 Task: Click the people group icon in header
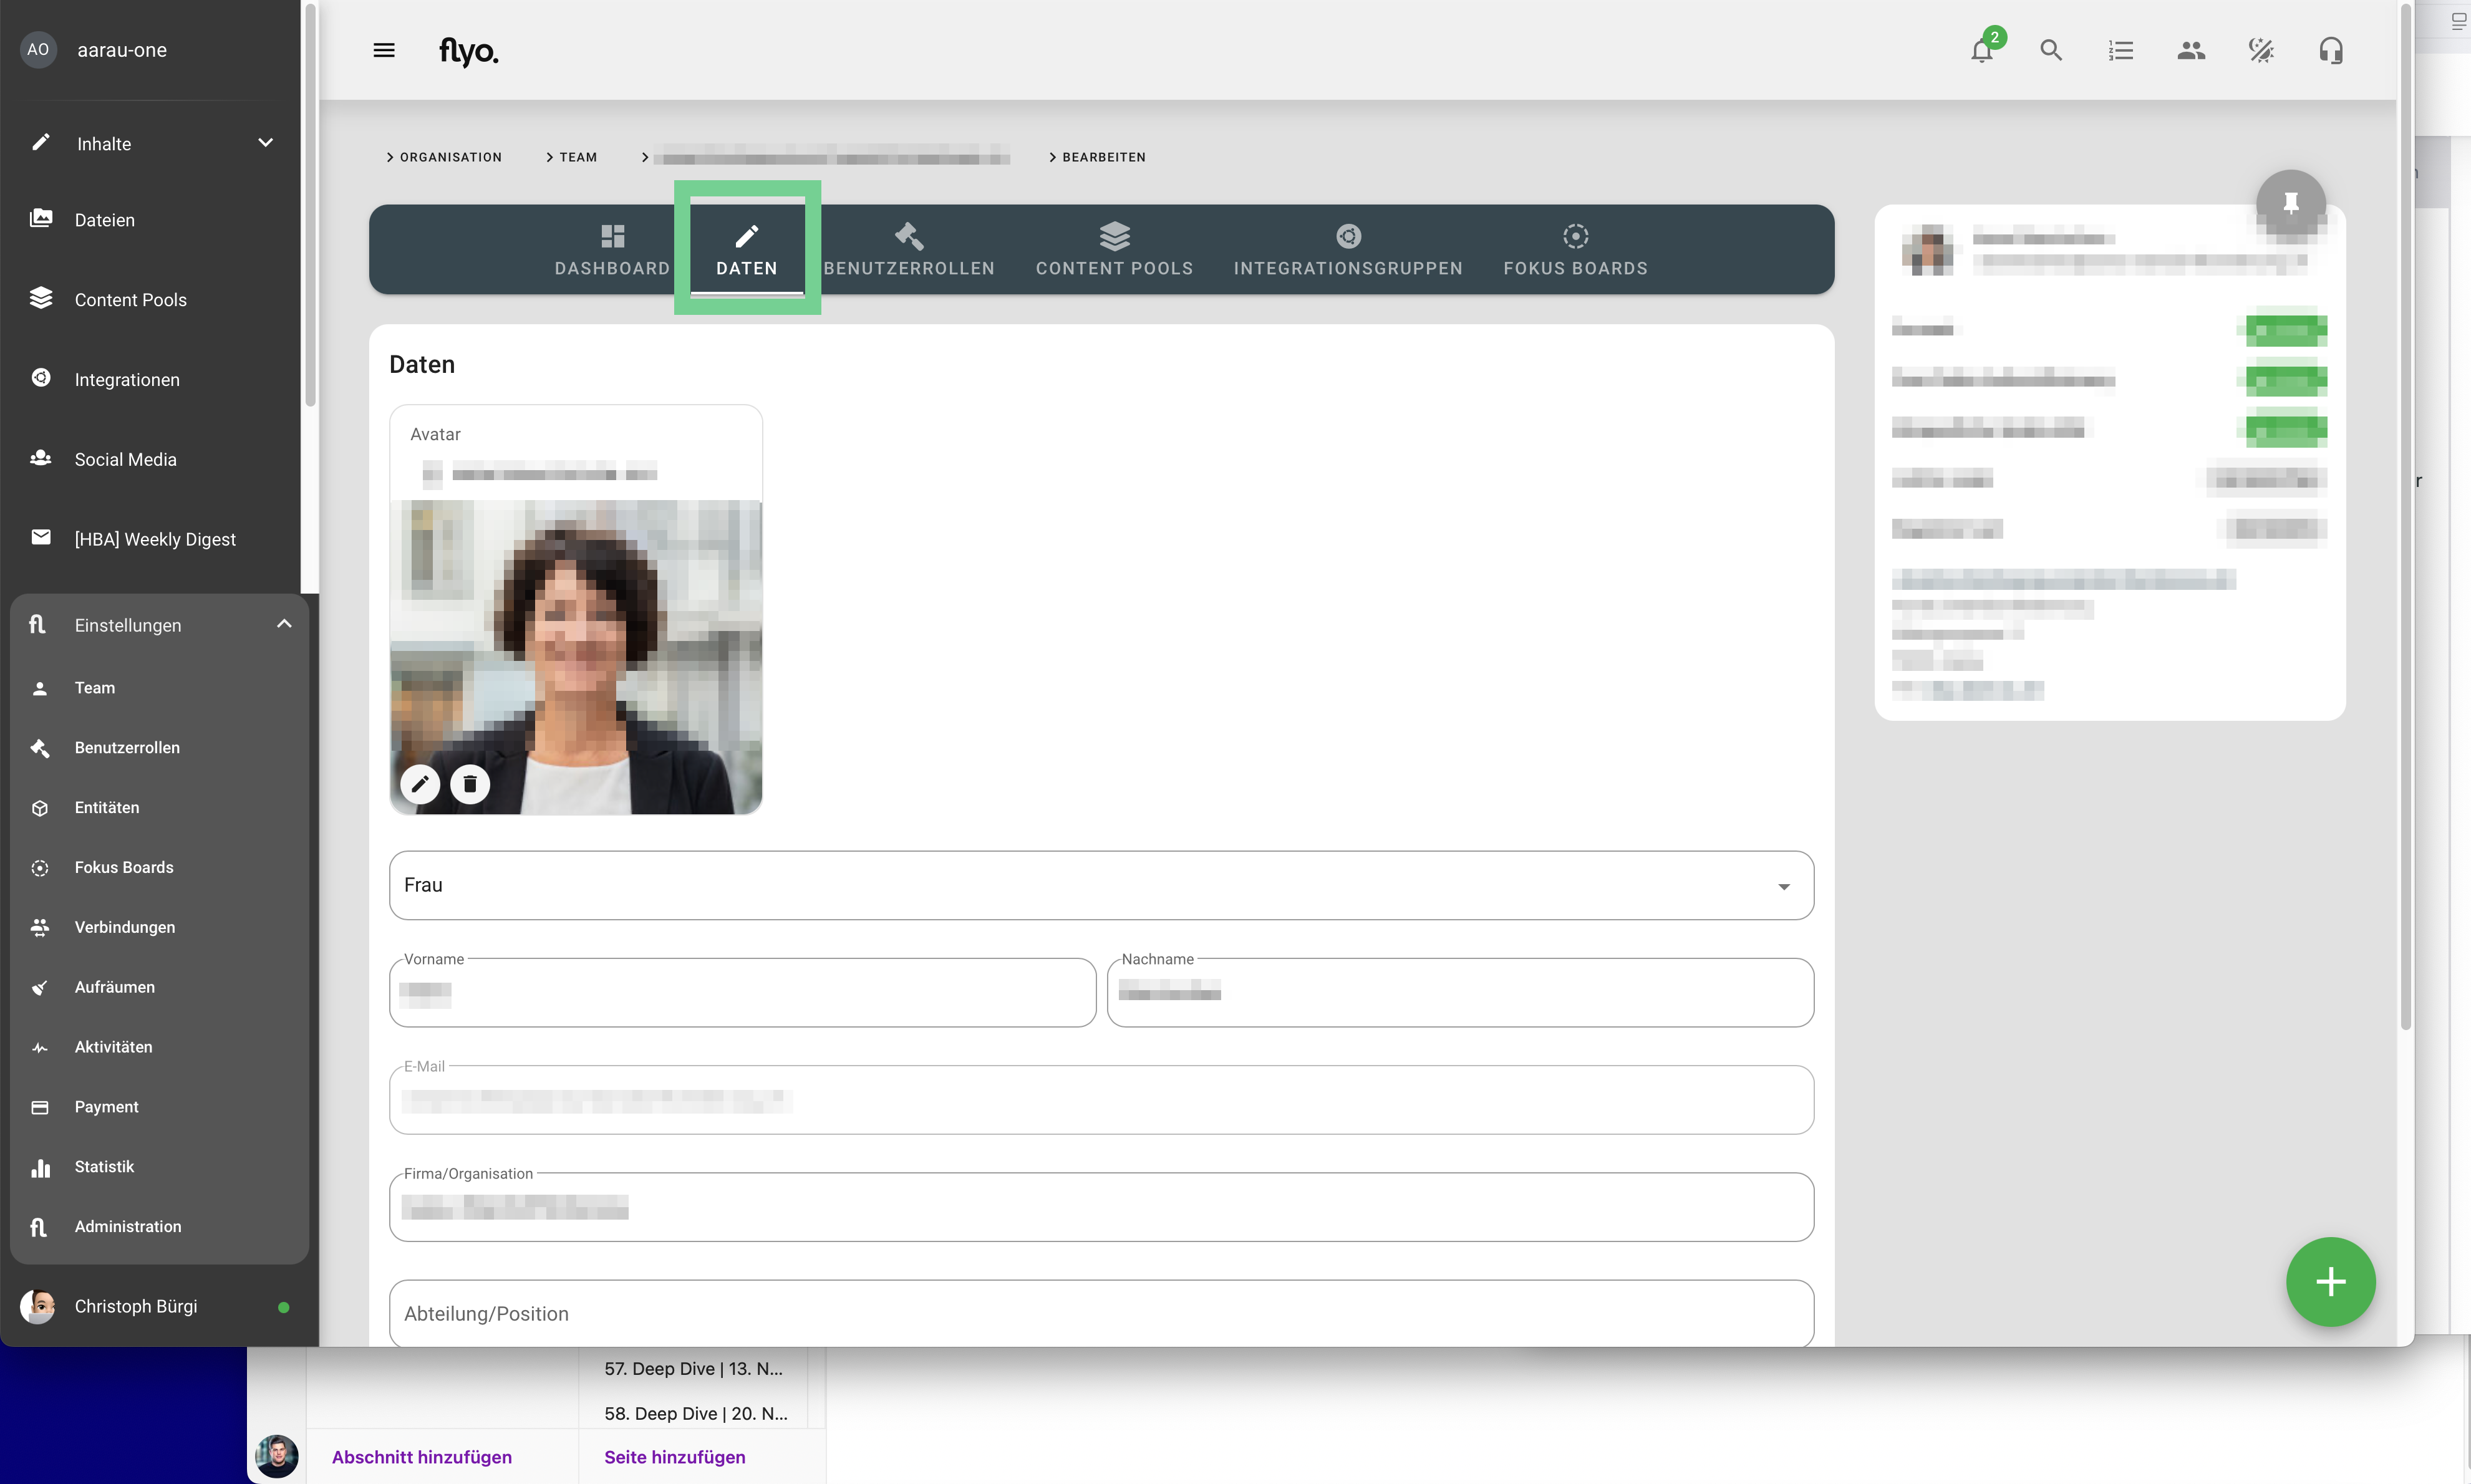tap(2191, 50)
